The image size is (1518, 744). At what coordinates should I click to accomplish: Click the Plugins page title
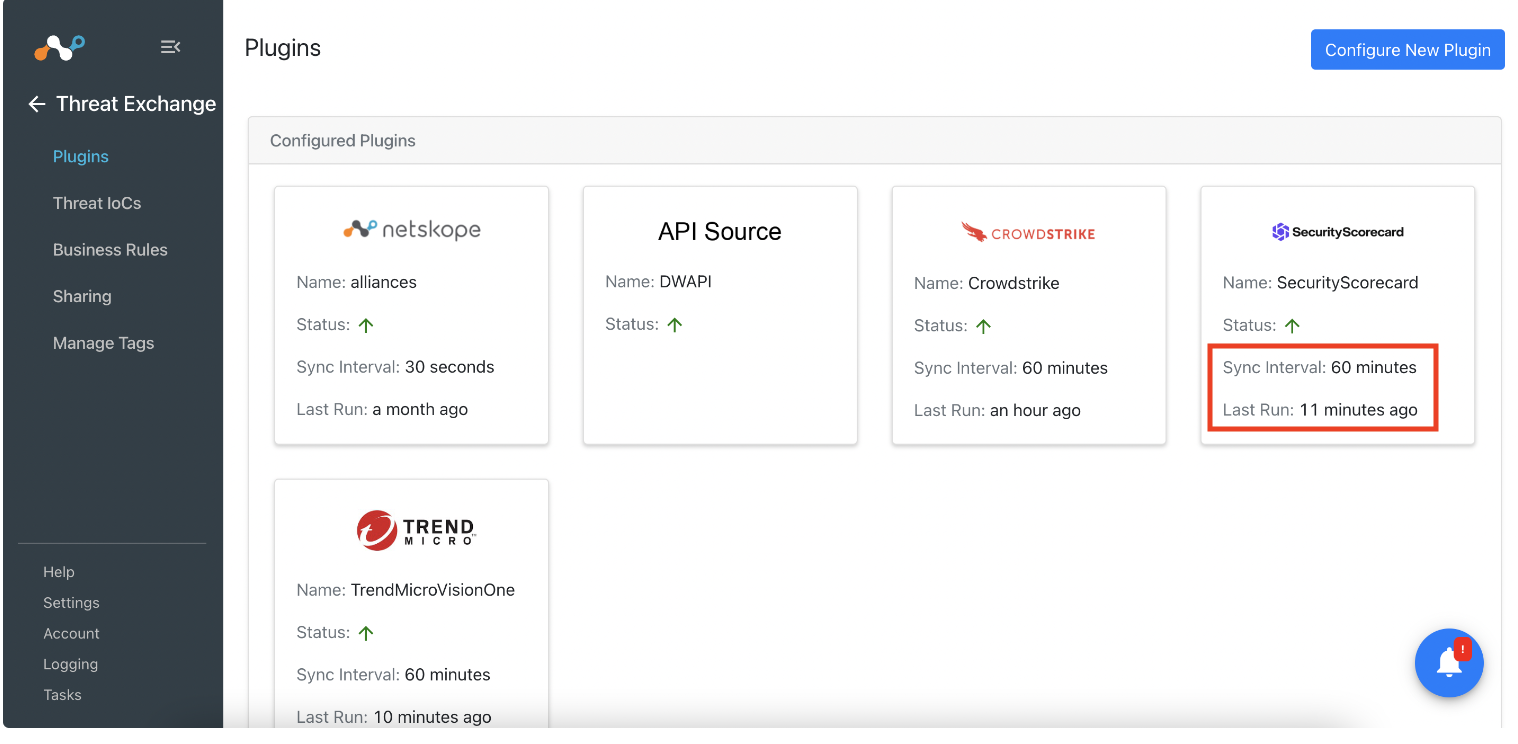pyautogui.click(x=283, y=48)
